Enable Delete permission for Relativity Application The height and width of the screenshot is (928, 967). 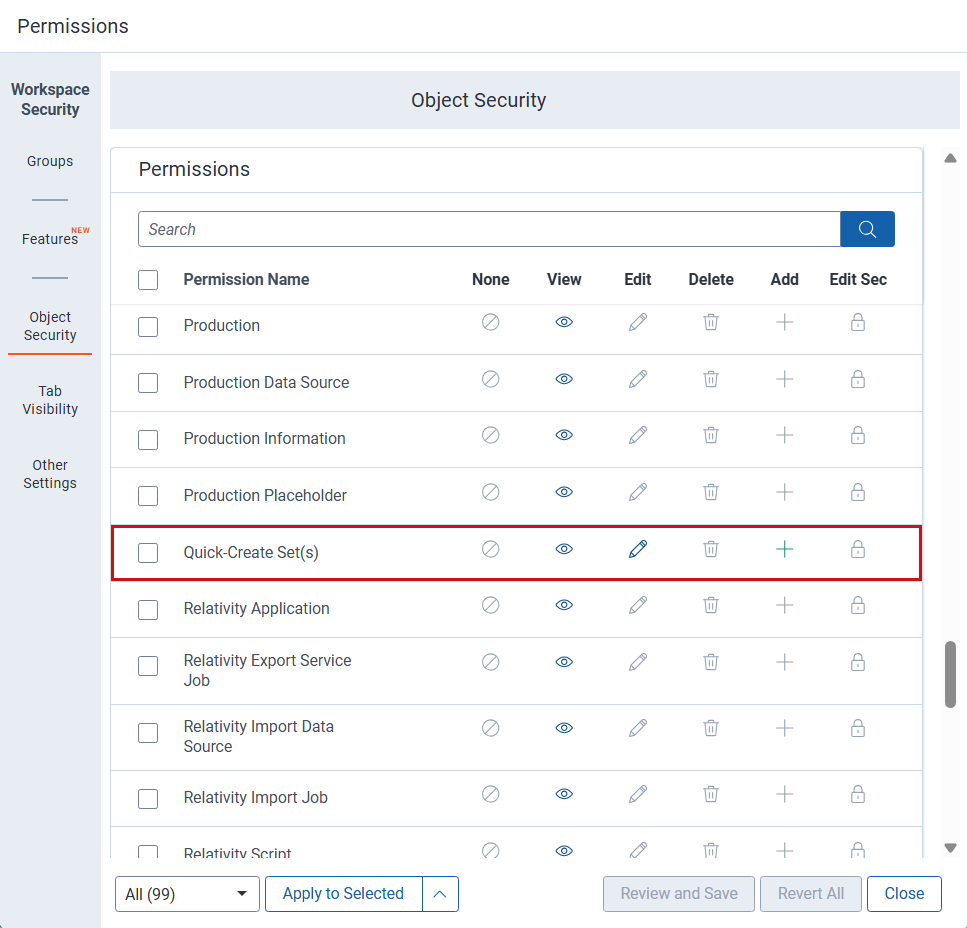710,605
